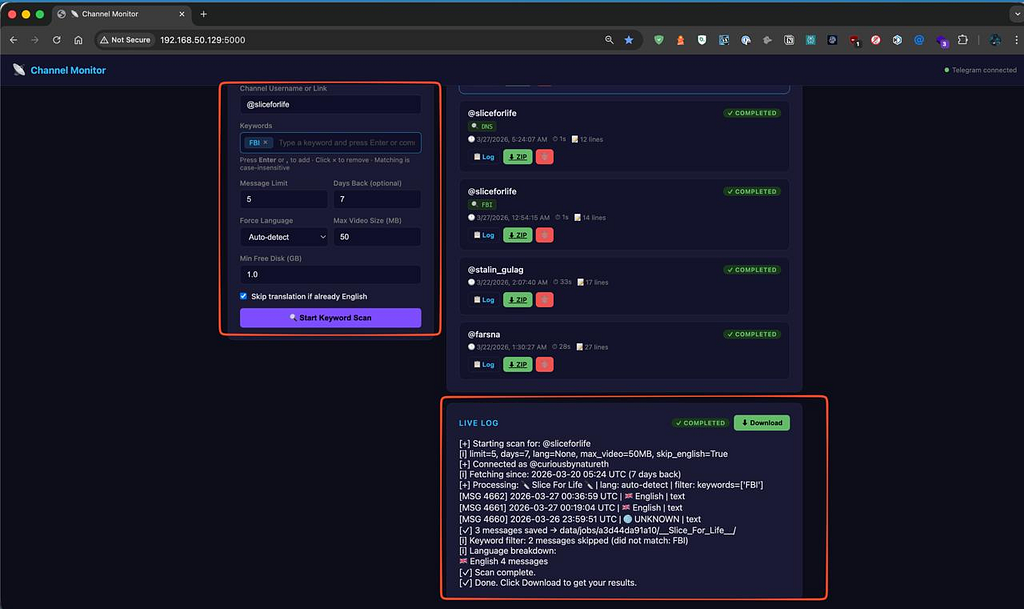Click COMPLETED badge on @farsna job

[x=752, y=334]
